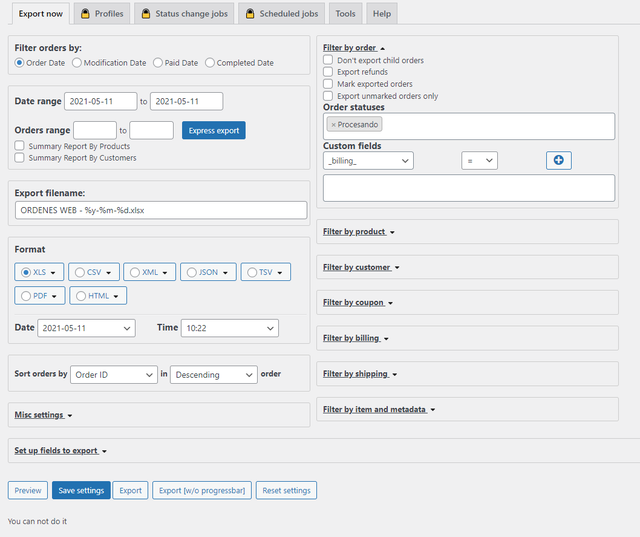
Task: Click the lock icon on Scheduled jobs tab
Action: point(250,13)
